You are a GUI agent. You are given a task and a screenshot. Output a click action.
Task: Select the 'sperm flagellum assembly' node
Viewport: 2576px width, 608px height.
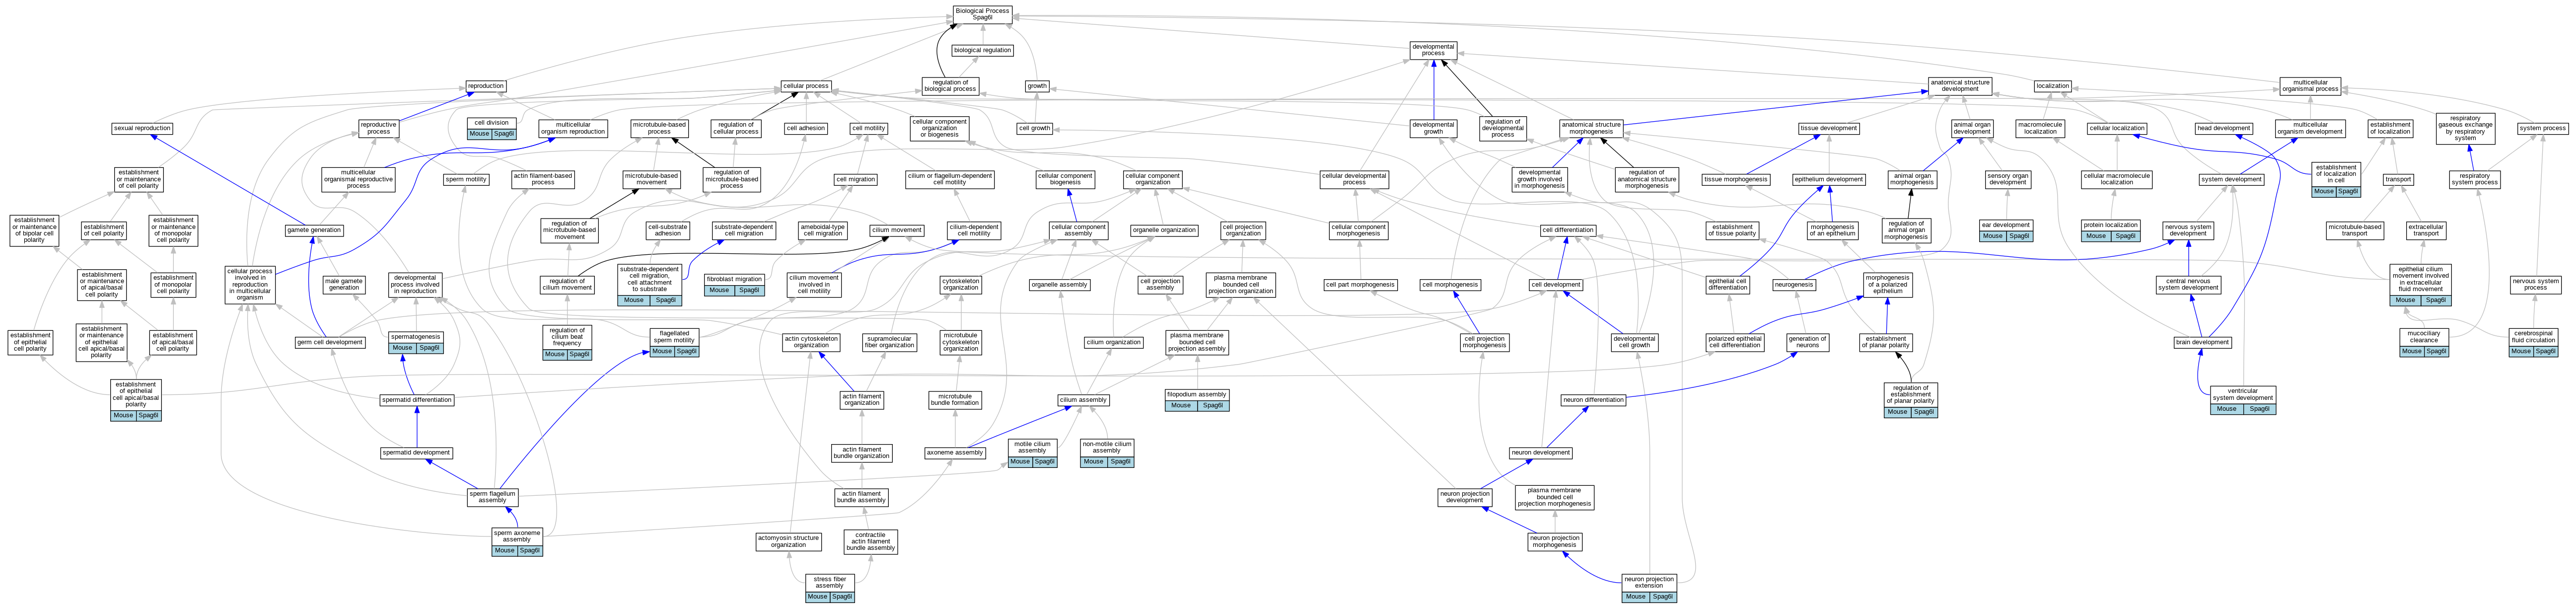coord(493,497)
